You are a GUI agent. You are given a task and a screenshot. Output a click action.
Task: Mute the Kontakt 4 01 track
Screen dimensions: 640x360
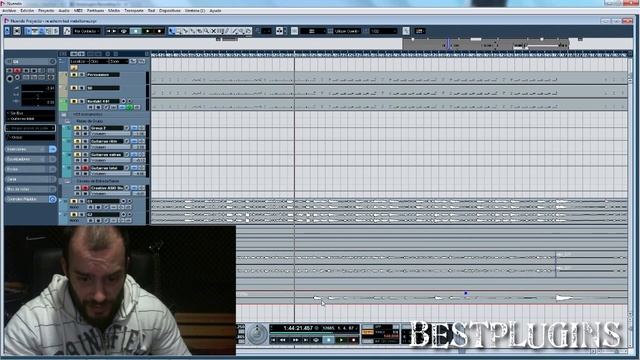[x=74, y=101]
